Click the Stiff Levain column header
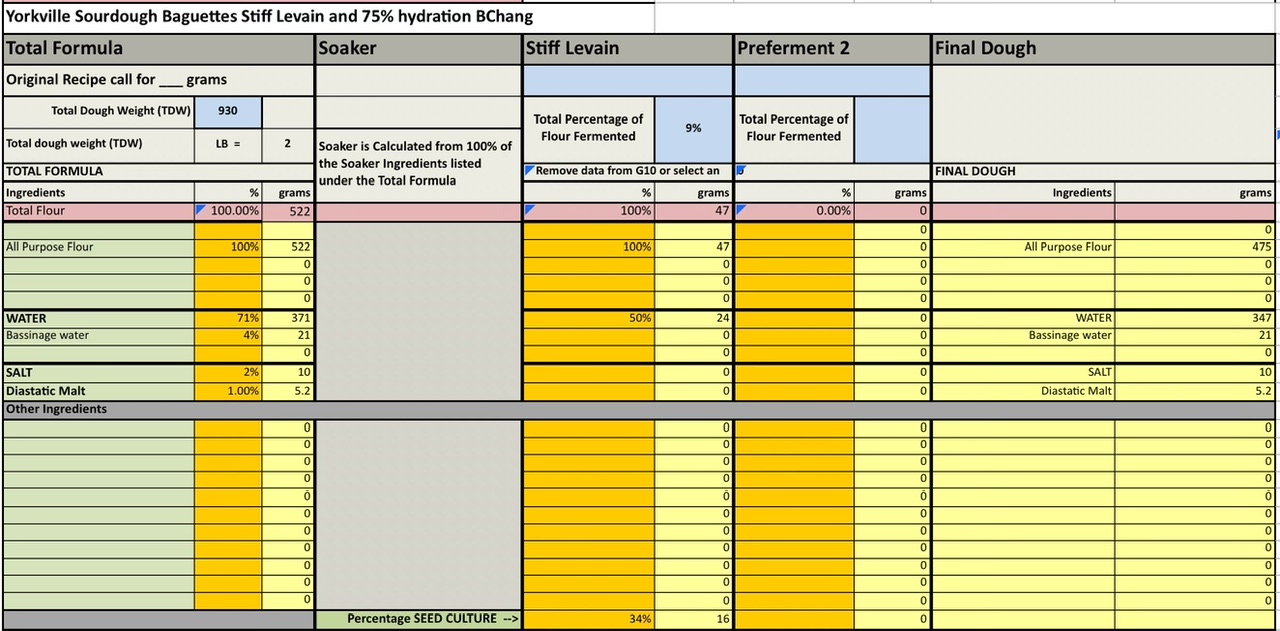The image size is (1280, 631). click(627, 48)
